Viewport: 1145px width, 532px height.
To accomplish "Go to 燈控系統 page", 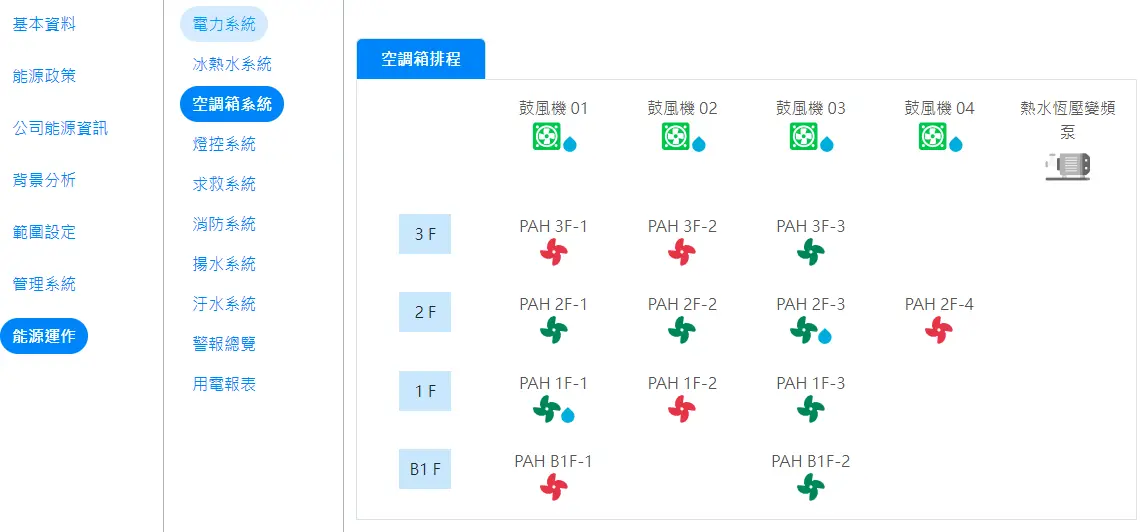I will (x=224, y=144).
